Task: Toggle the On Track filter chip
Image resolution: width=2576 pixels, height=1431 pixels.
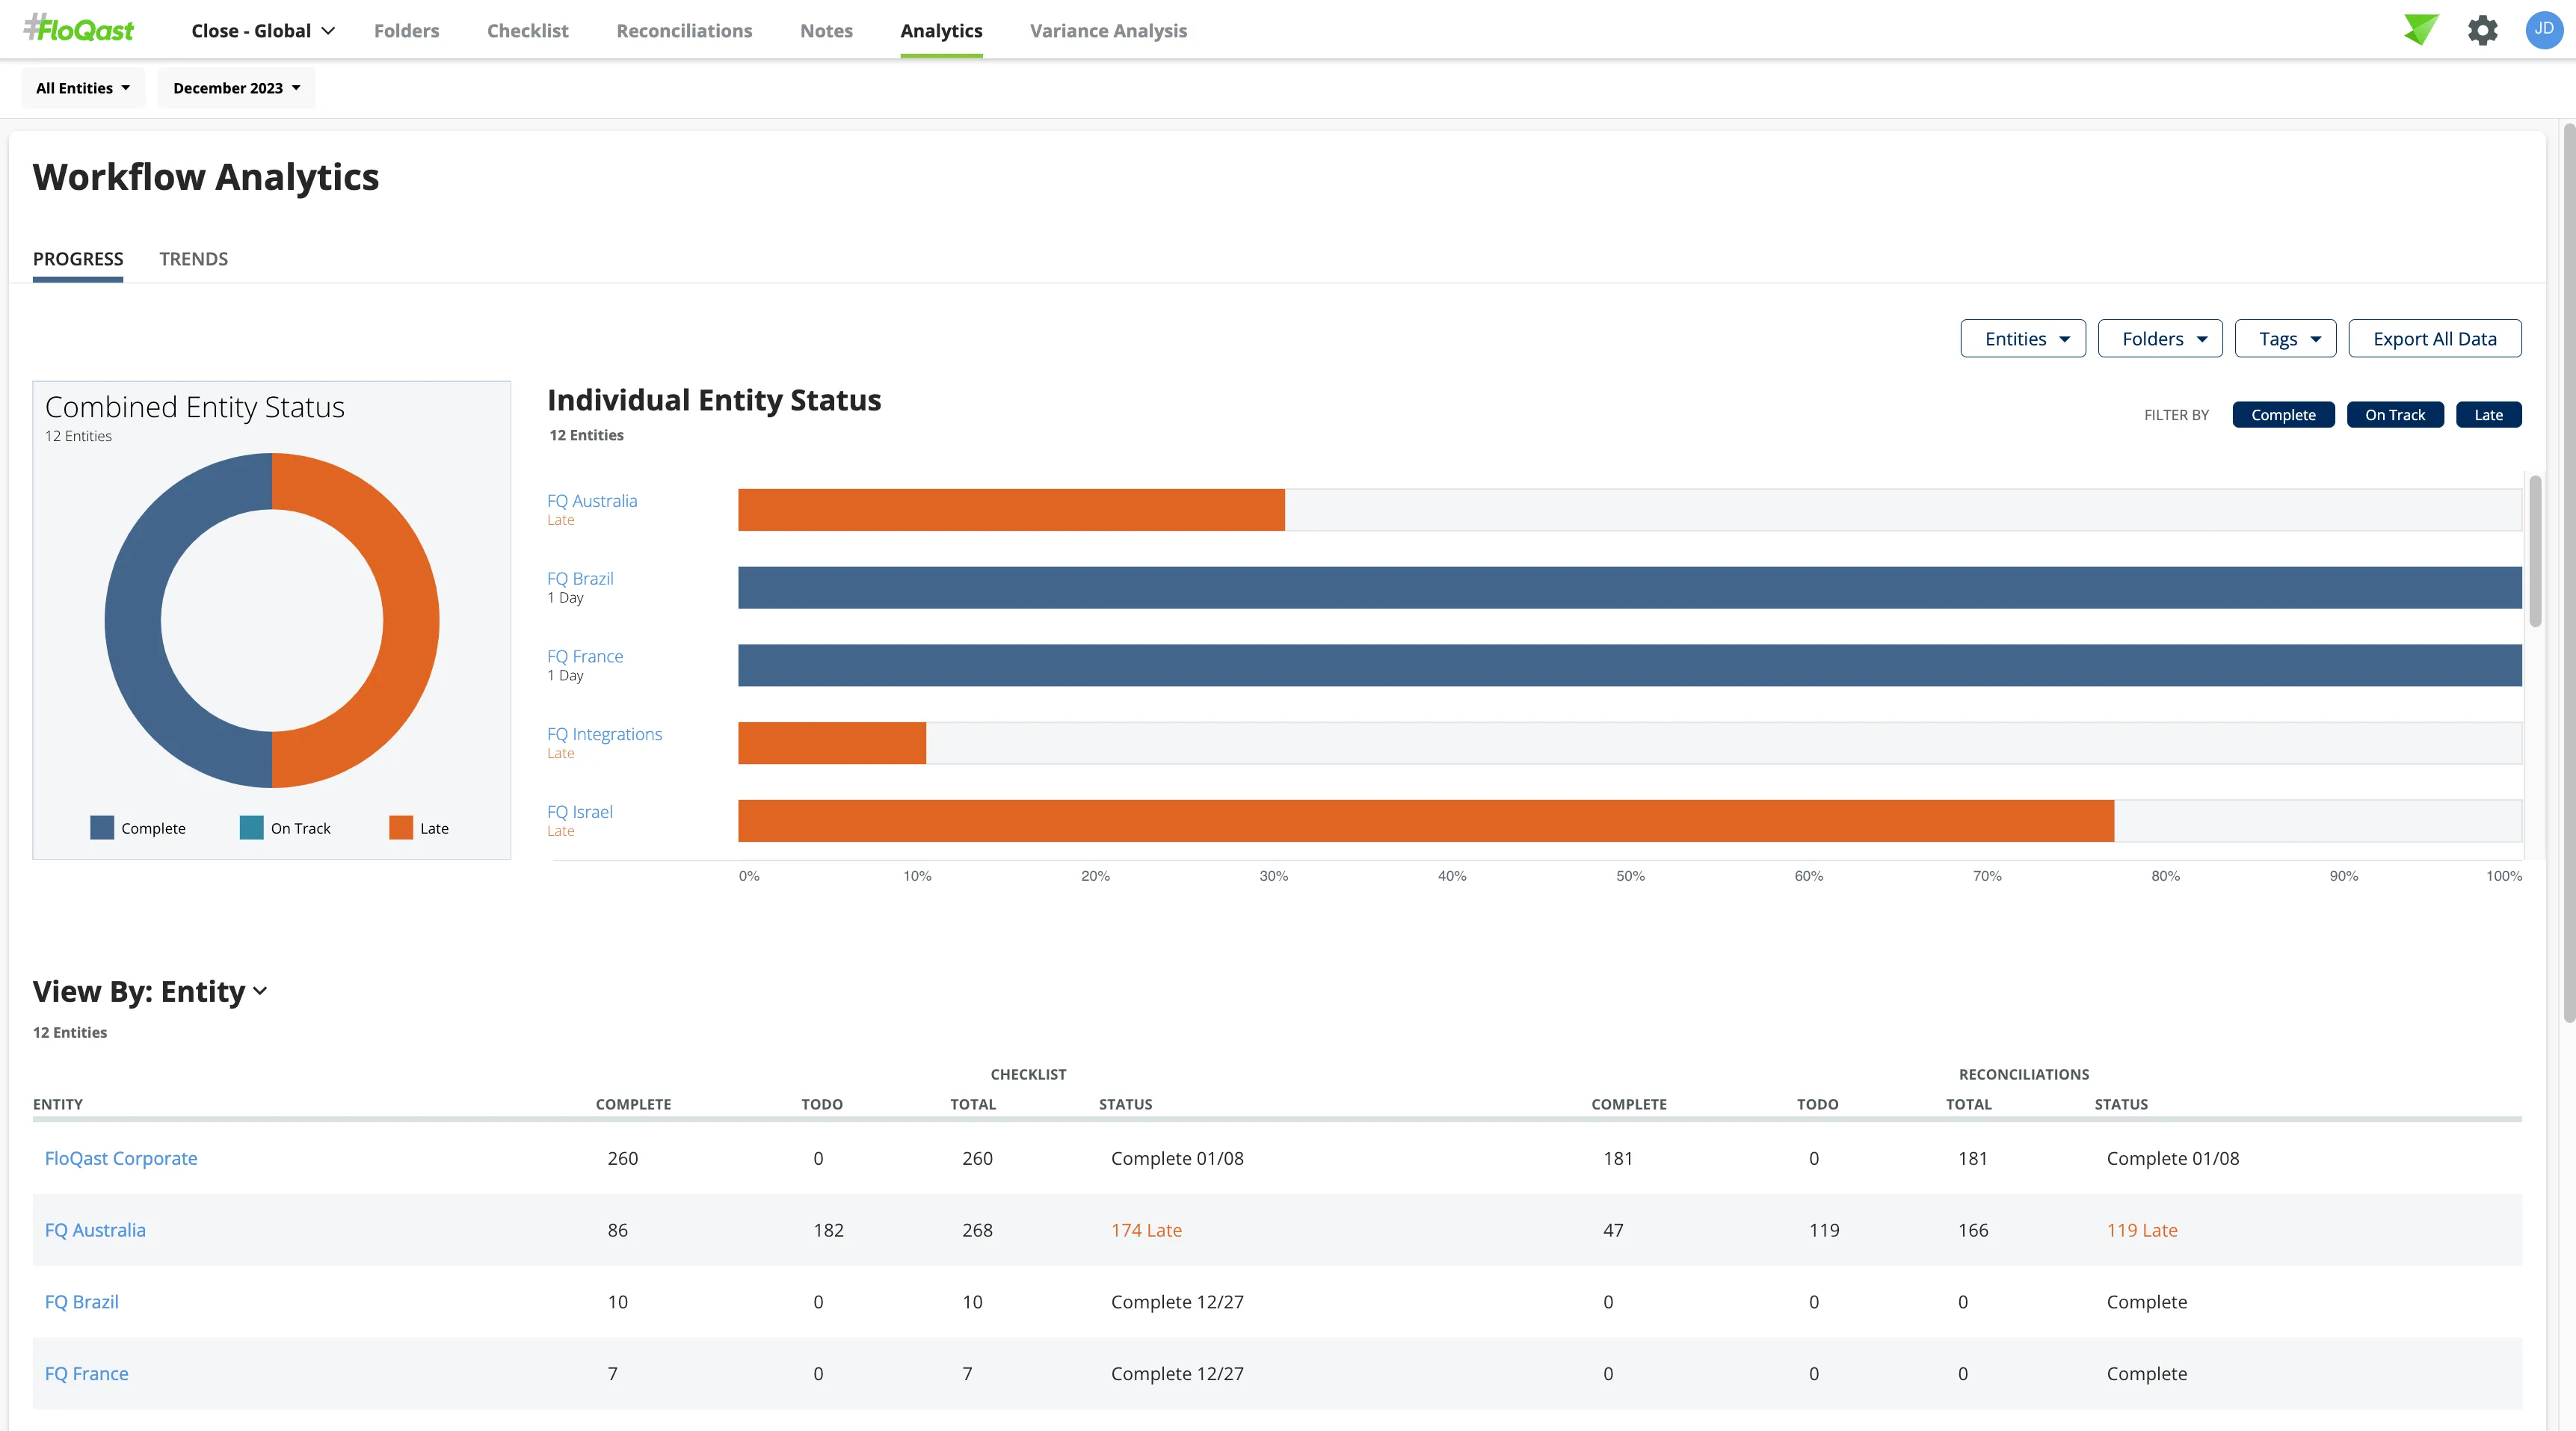Action: click(2394, 414)
